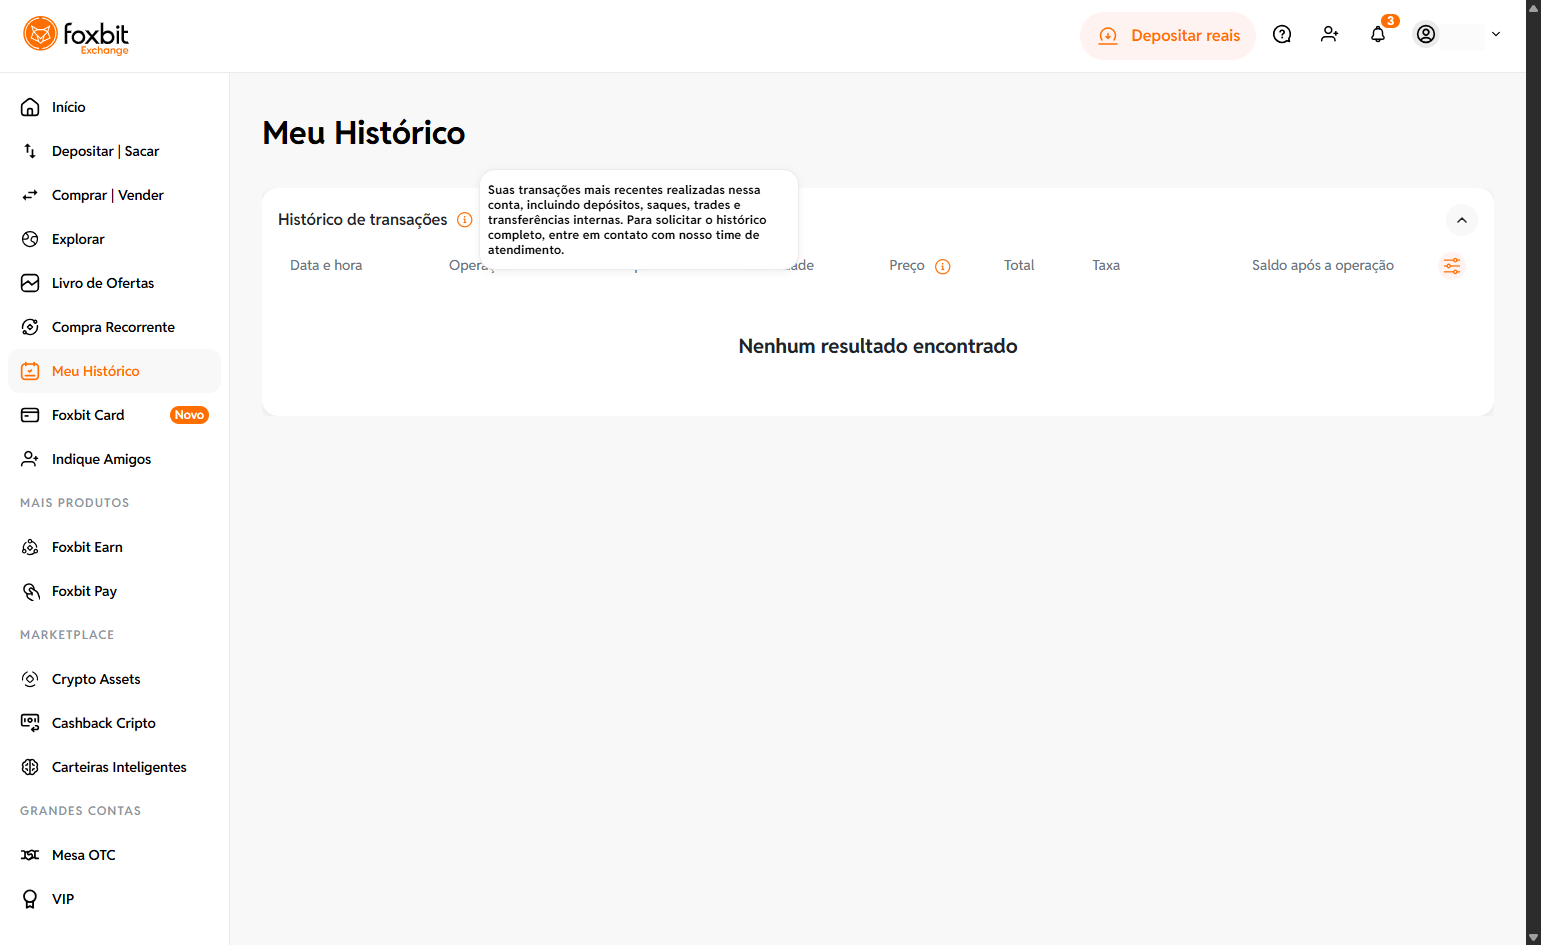The height and width of the screenshot is (945, 1541).
Task: Click the help question mark icon
Action: tap(1282, 35)
